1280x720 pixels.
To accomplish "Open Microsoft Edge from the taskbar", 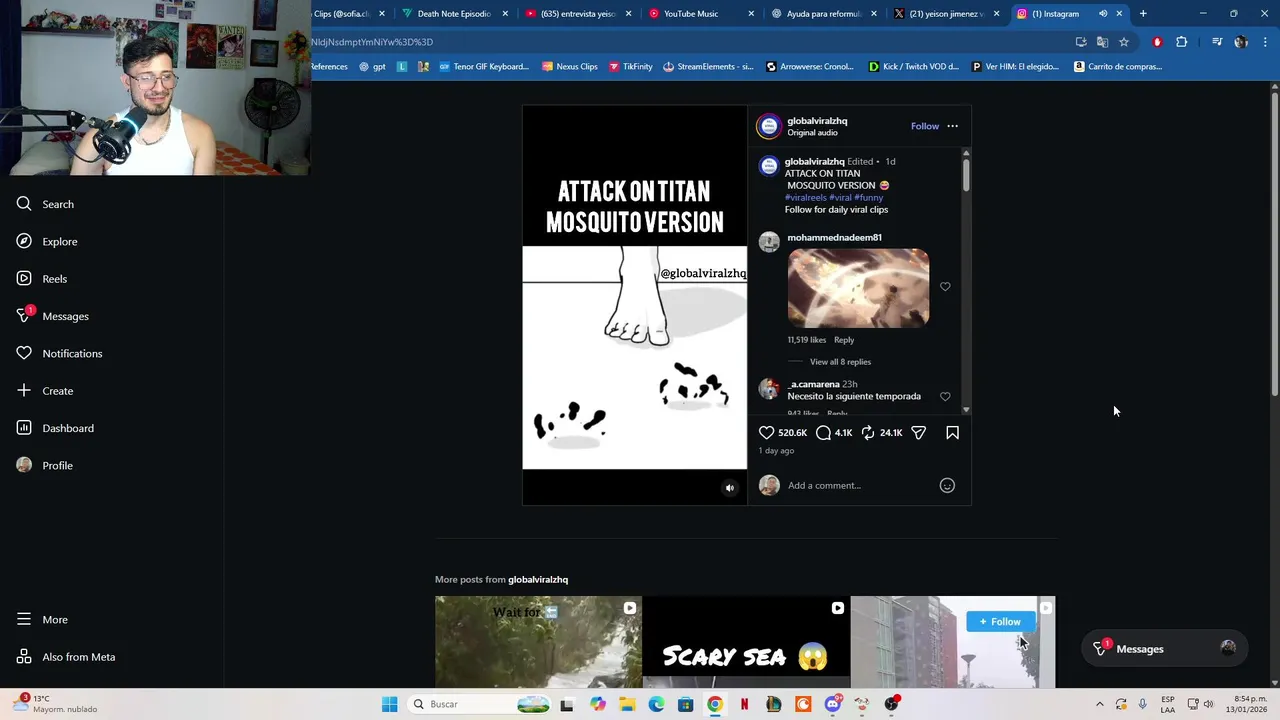I will [x=656, y=704].
